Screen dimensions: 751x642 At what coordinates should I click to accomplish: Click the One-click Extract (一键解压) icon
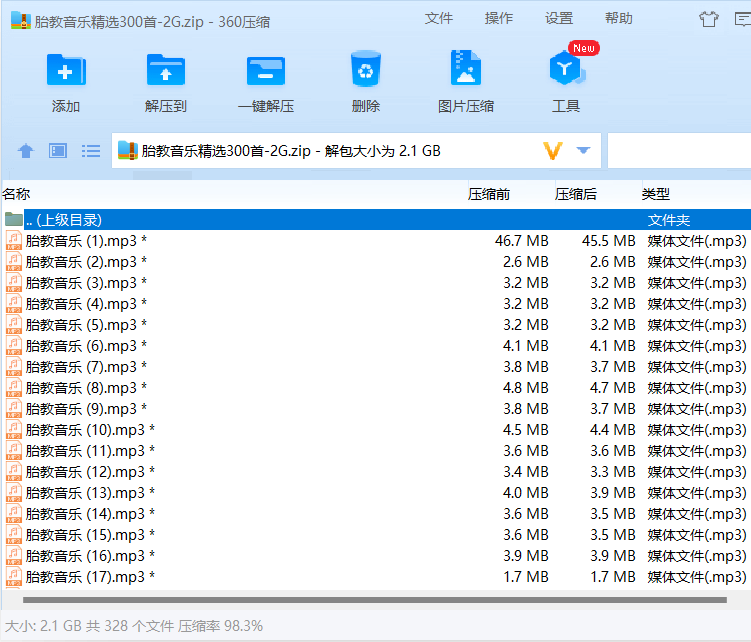[x=266, y=72]
